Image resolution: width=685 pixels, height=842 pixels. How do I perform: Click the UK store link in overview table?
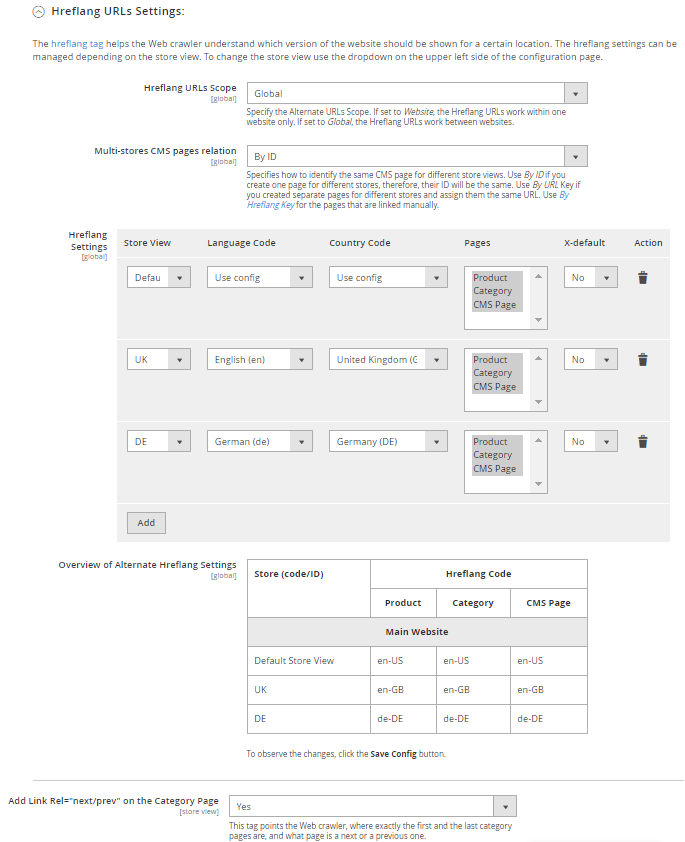(261, 690)
